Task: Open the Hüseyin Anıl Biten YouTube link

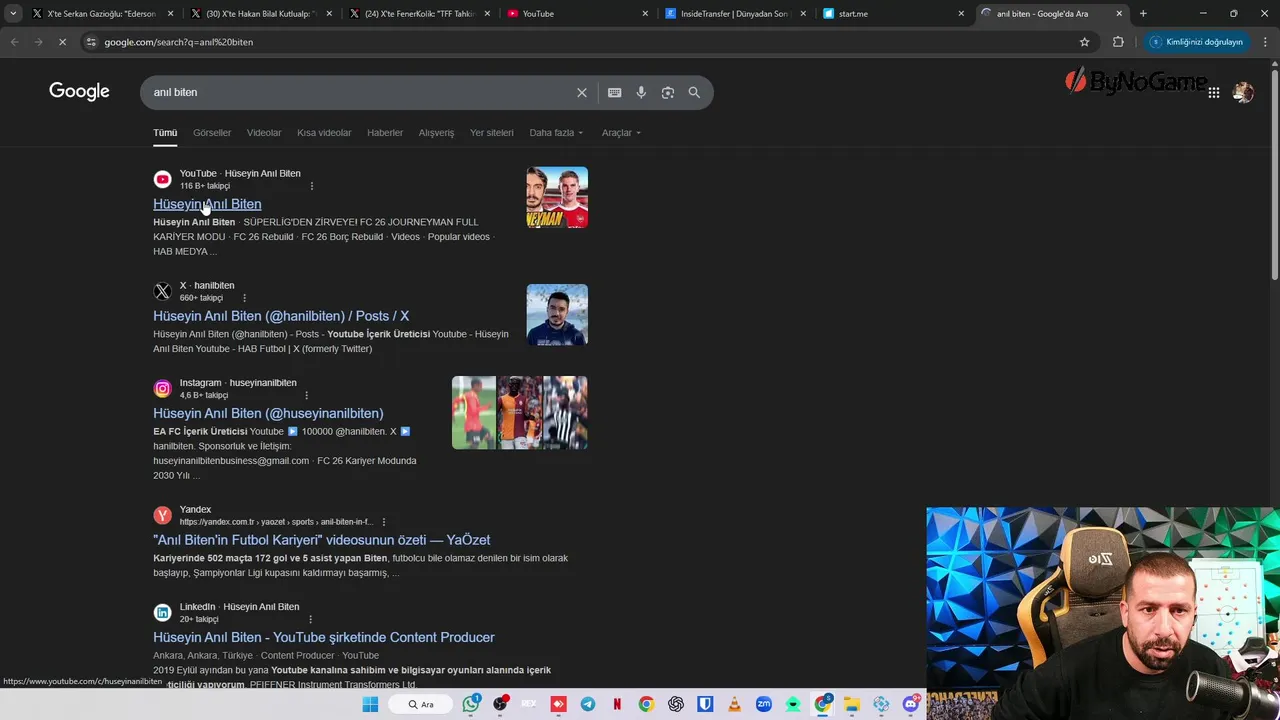Action: coord(207,204)
